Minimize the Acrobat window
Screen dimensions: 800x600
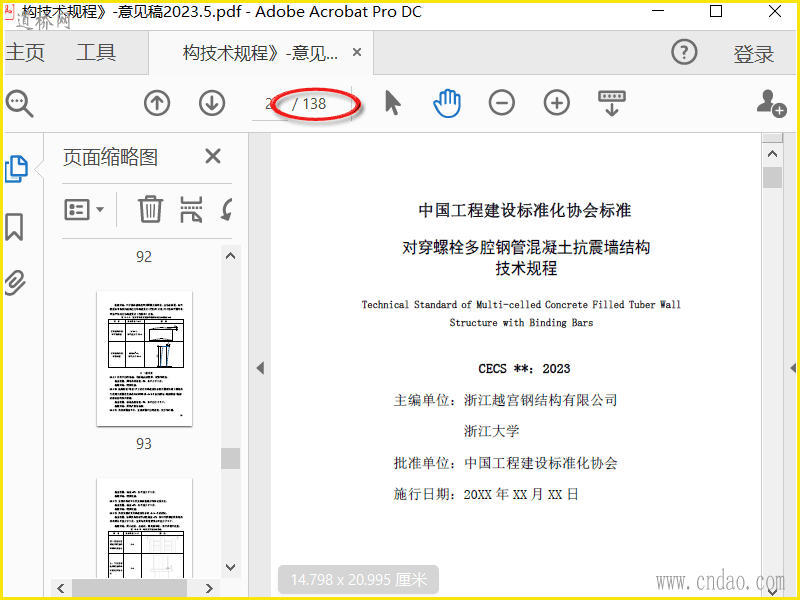pos(658,11)
